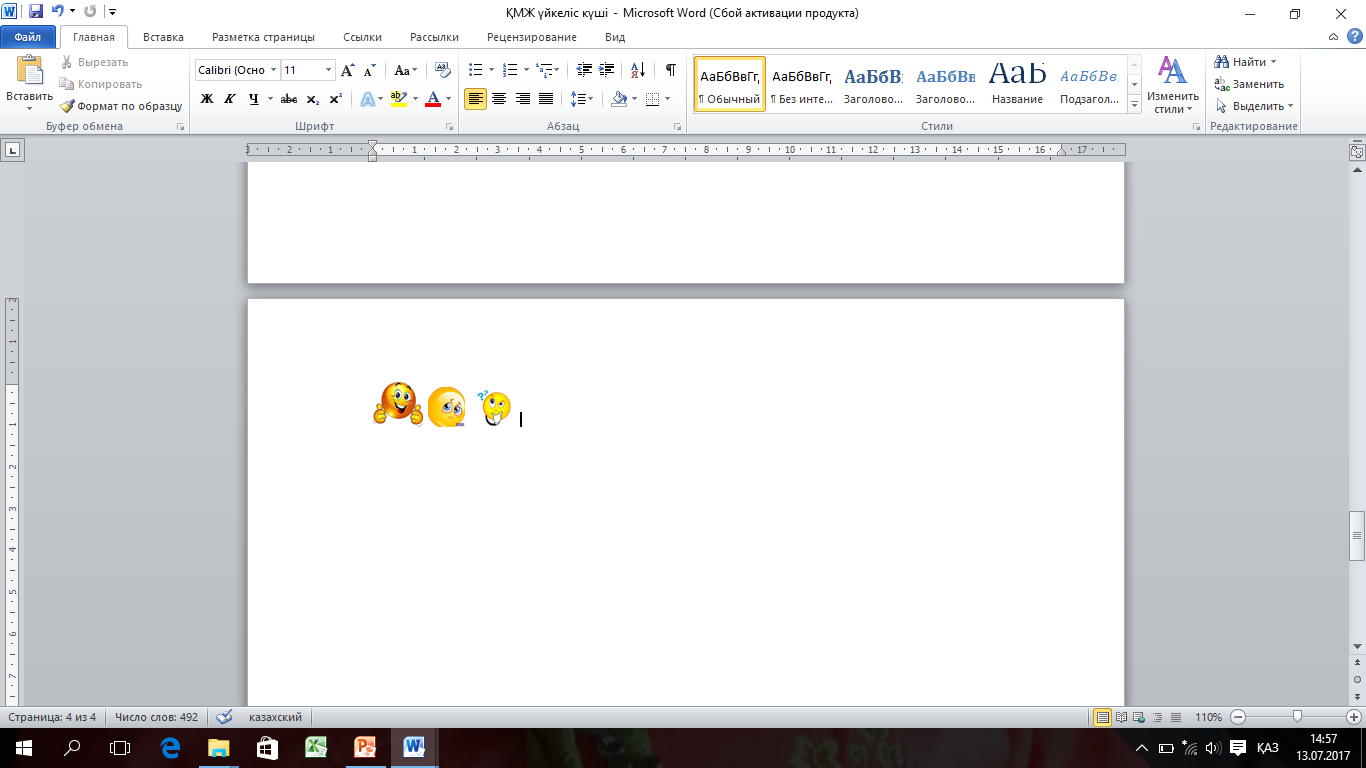Apply italic formatting (К)
This screenshot has height=768, width=1366.
point(230,99)
